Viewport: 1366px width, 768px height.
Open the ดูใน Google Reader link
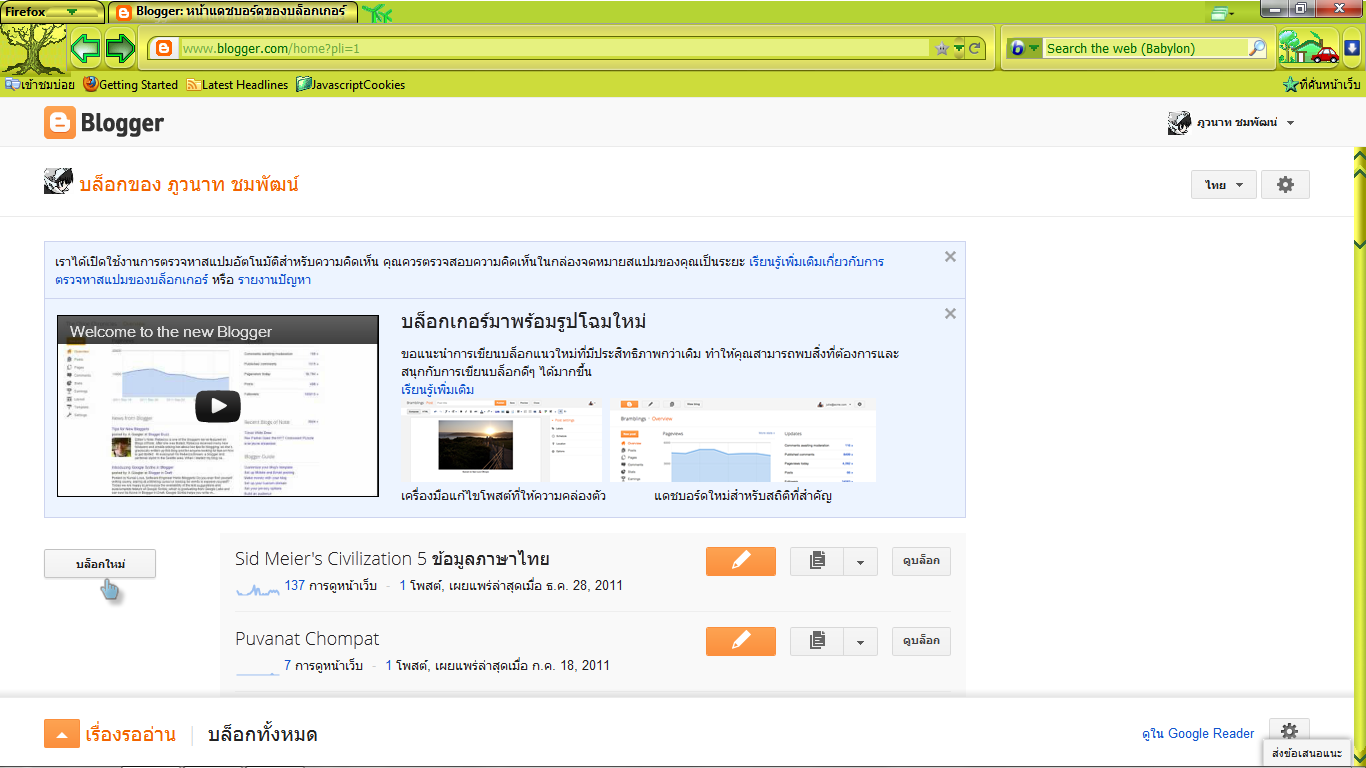(1198, 734)
